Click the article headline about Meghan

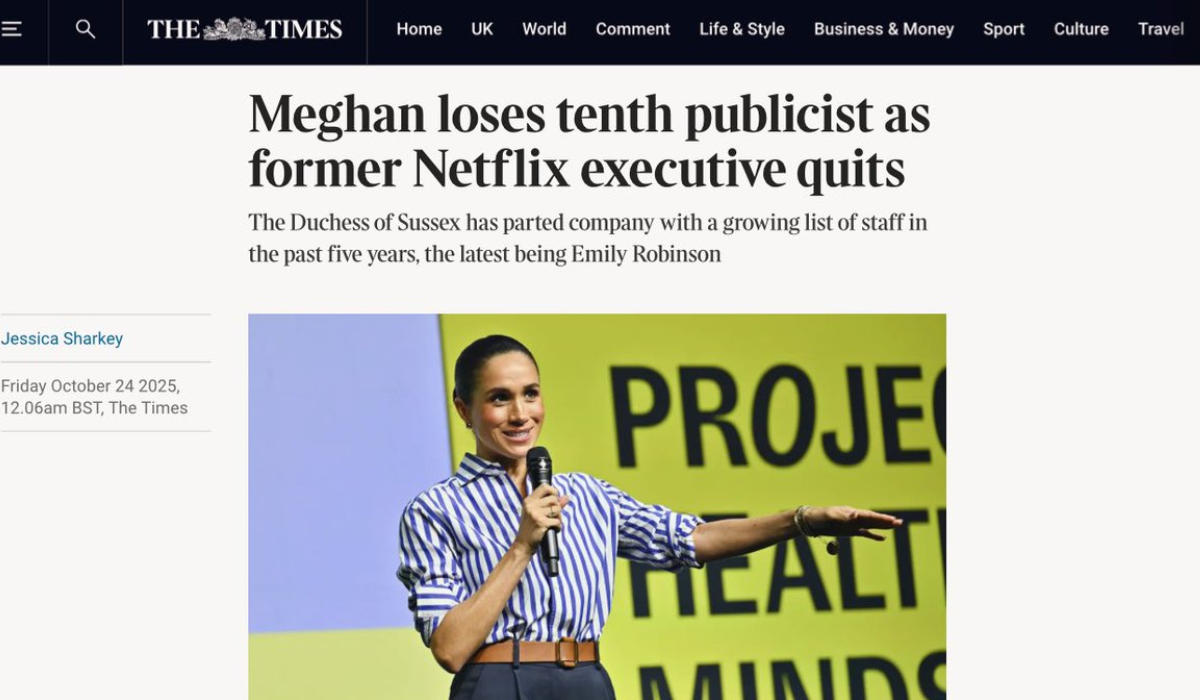589,142
